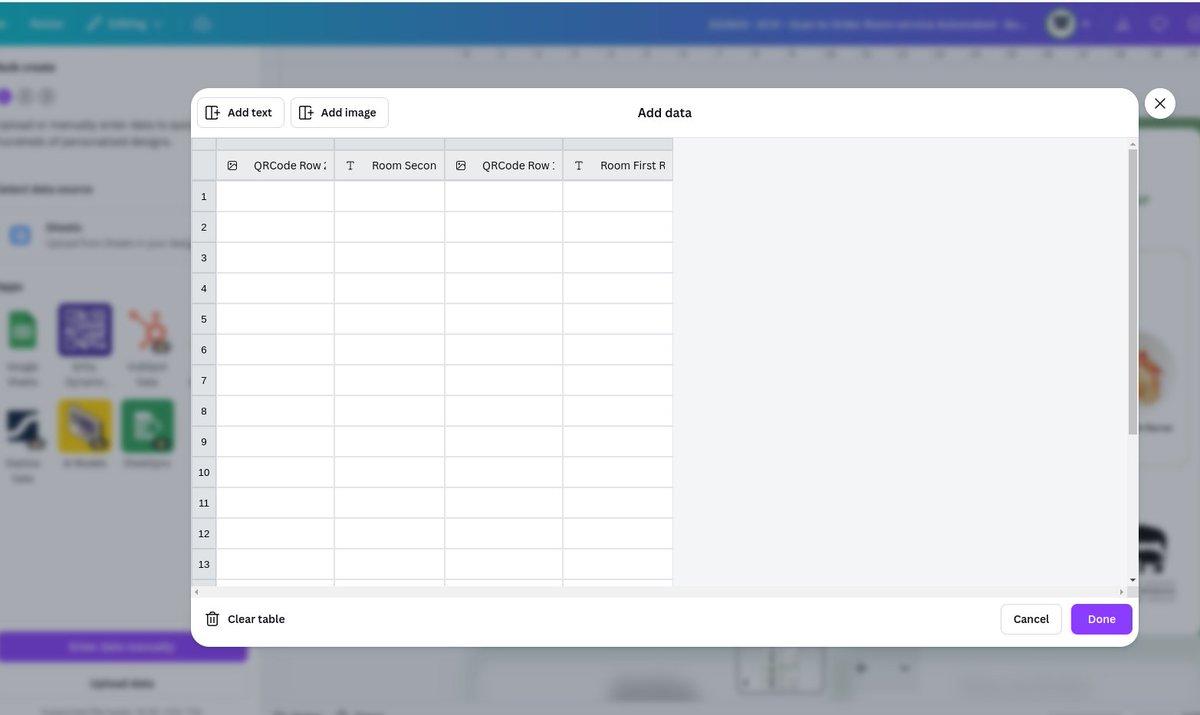
Task: Click the row 1 cell under Room Secon
Action: point(390,197)
